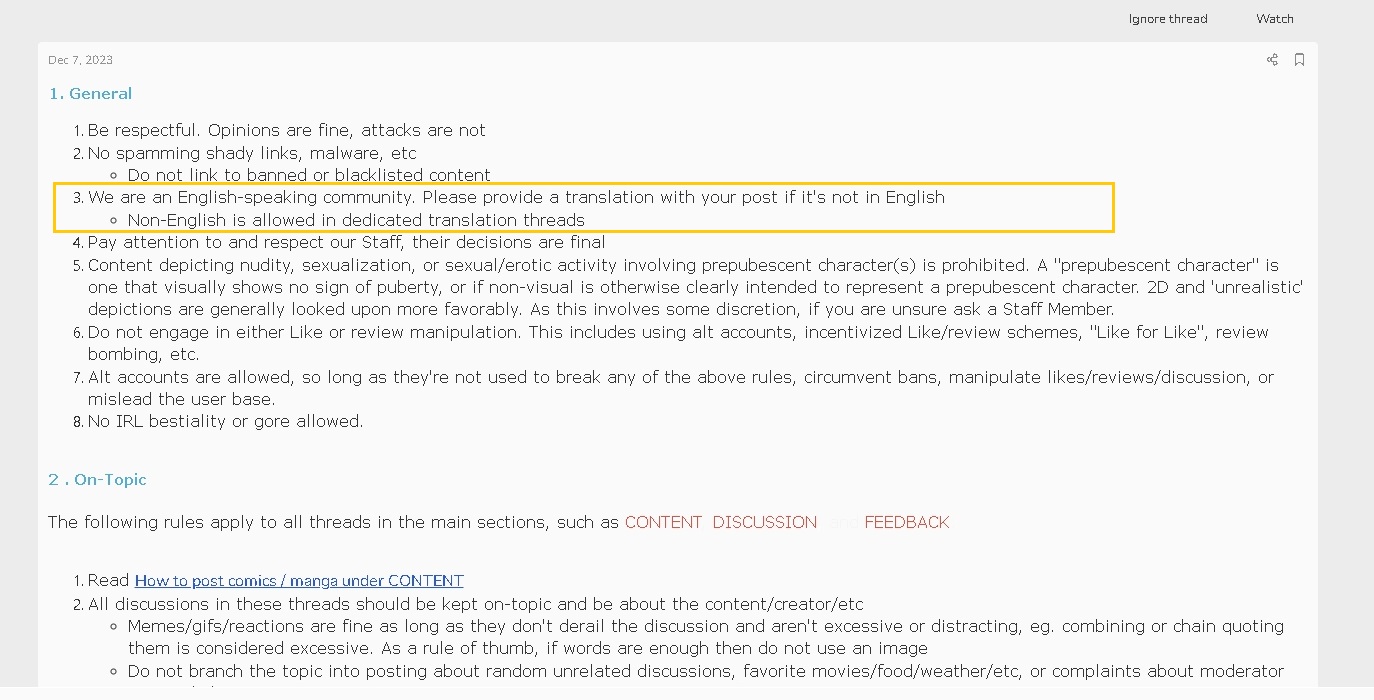Click the 'Be respectful' rule text
Image resolution: width=1374 pixels, height=700 pixels.
[286, 130]
